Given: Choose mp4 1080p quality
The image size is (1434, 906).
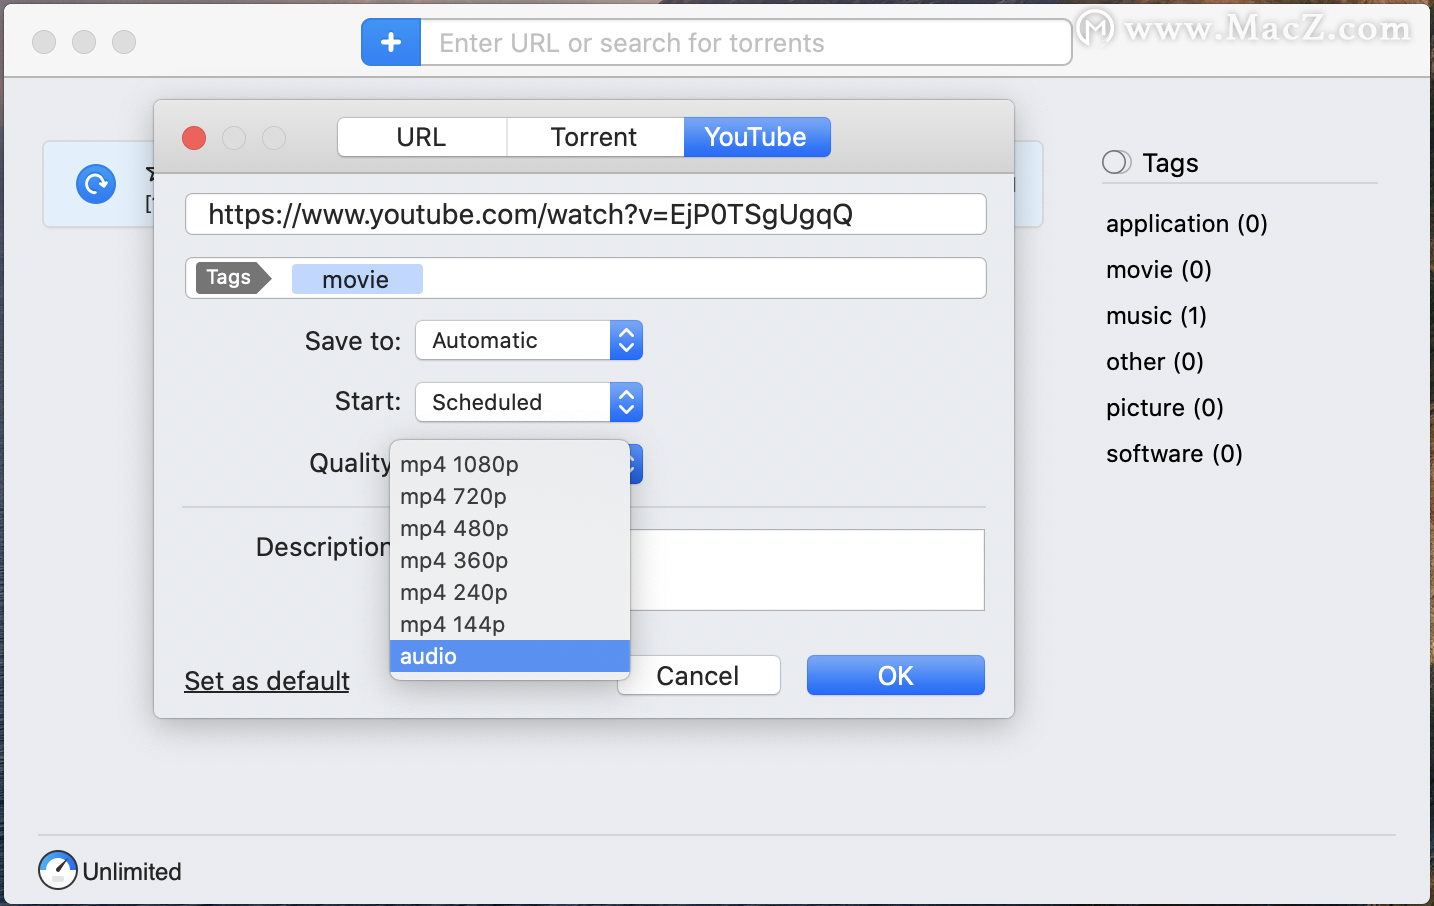Looking at the screenshot, I should pos(509,464).
